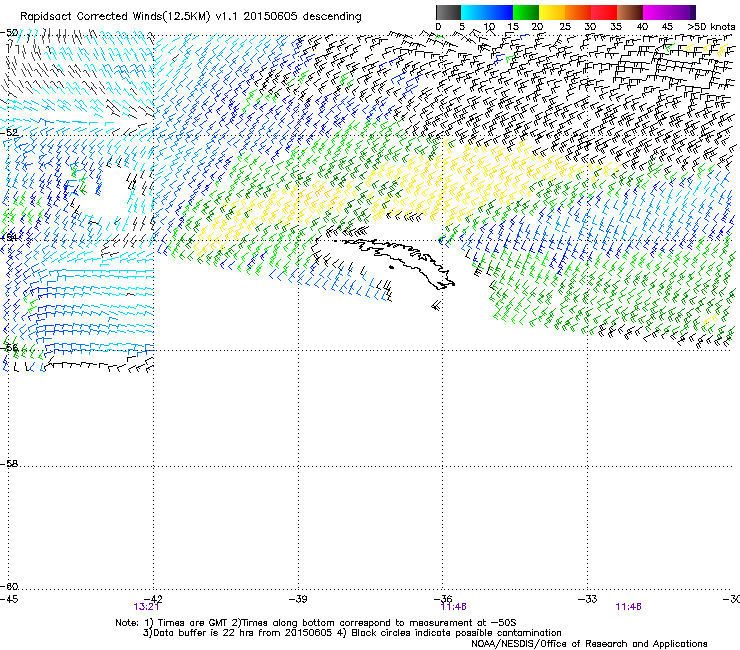Screen dimensions: 740x650
Task: Click the purple 13:21 swath time label
Action: 146,607
